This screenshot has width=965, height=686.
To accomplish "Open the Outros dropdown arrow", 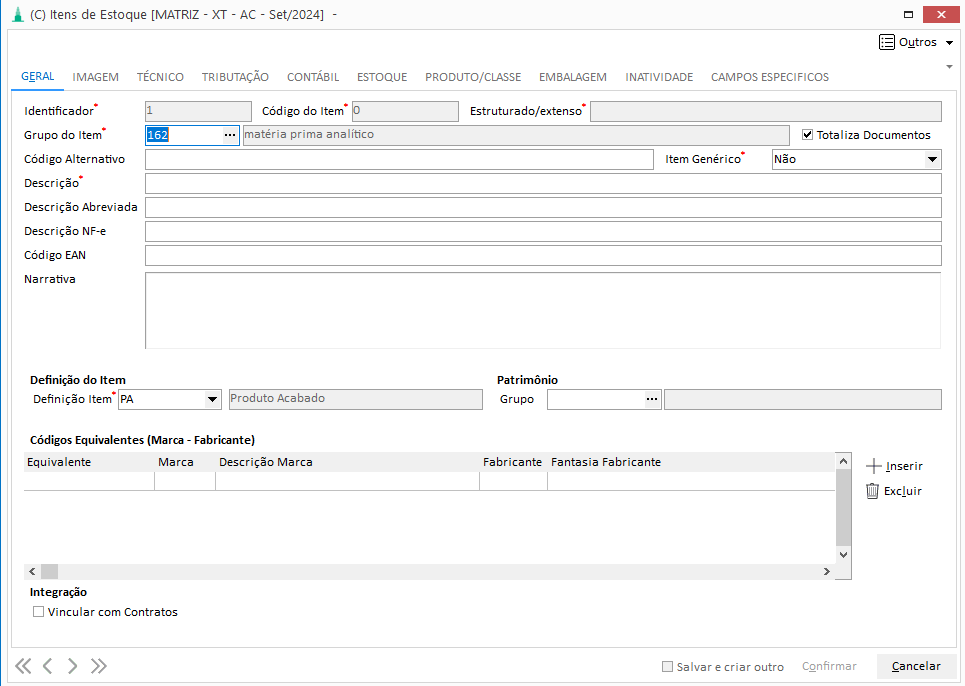I will (x=950, y=42).
